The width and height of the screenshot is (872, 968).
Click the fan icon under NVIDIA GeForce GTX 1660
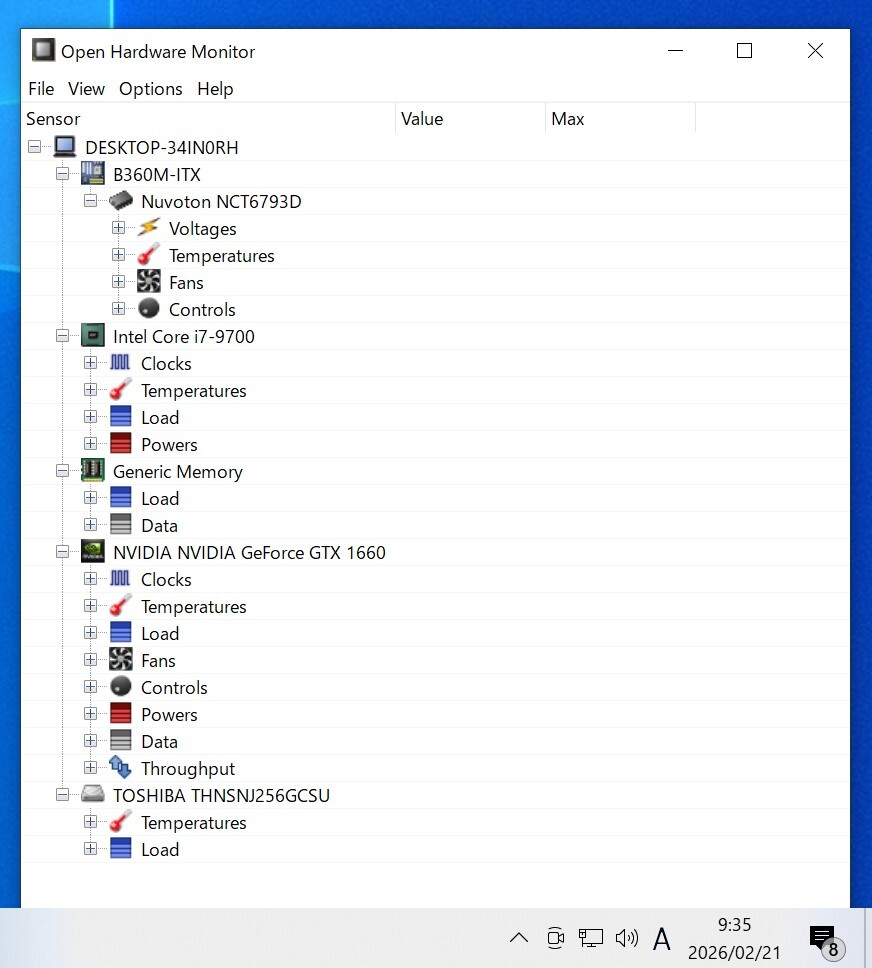click(120, 659)
